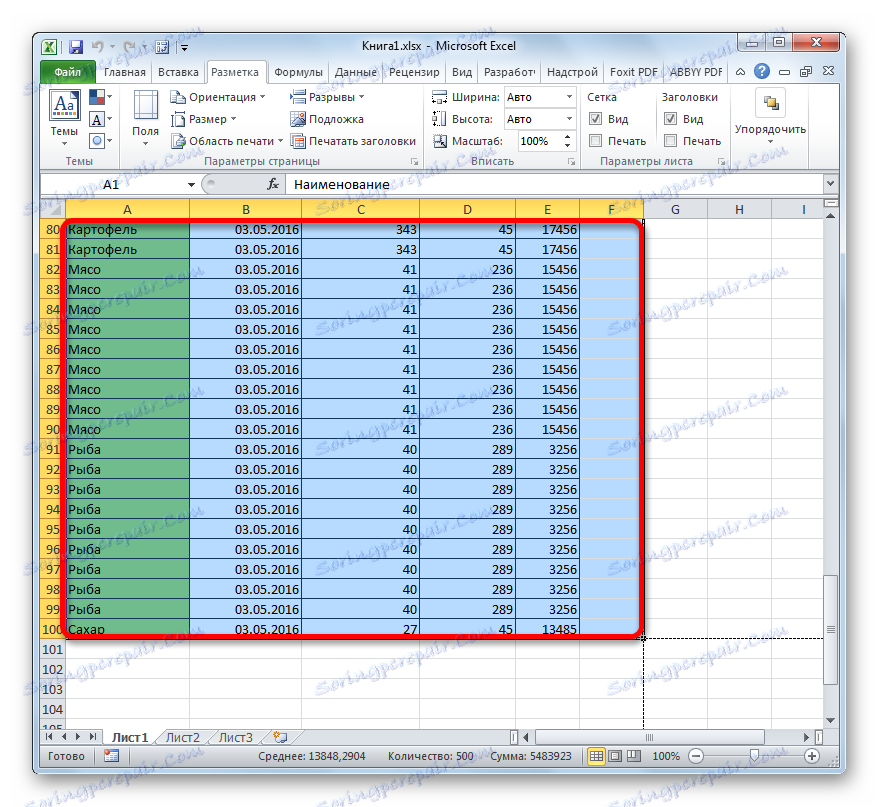Viewport: 879px width, 807px height.
Task: Enable Print (Печать) for gridlines
Action: [597, 141]
